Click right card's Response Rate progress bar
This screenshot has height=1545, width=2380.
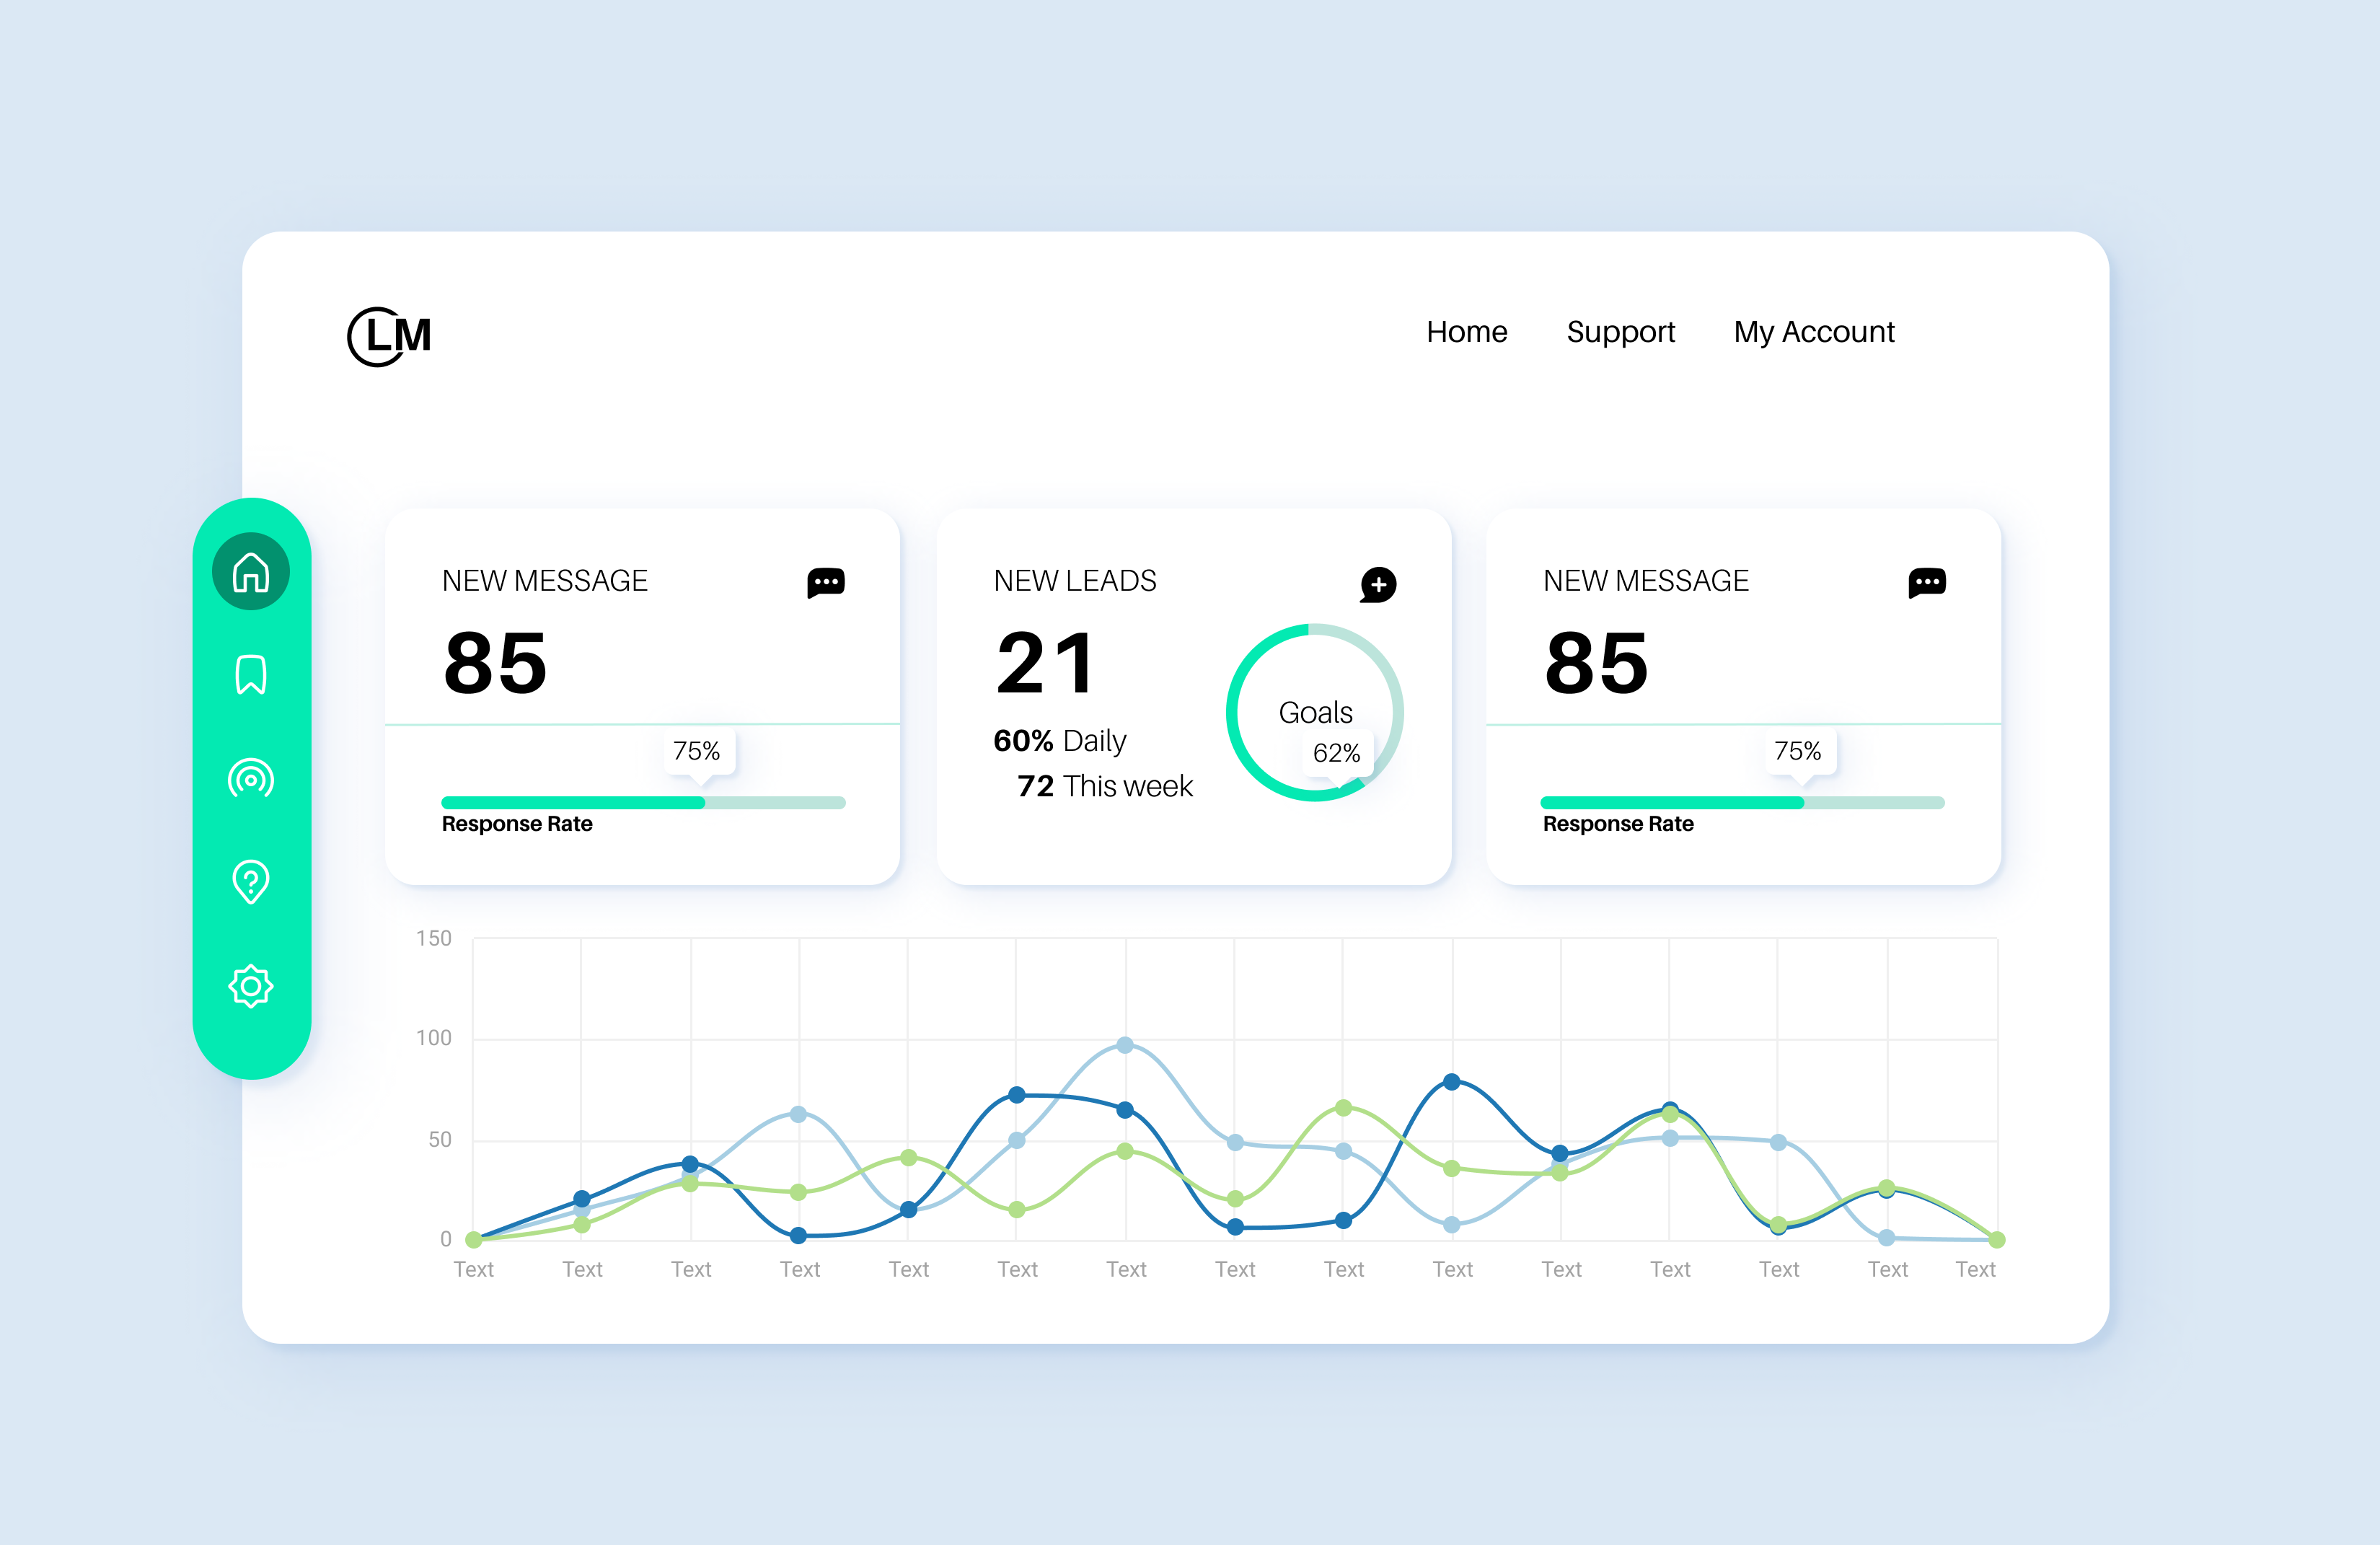point(1742,803)
